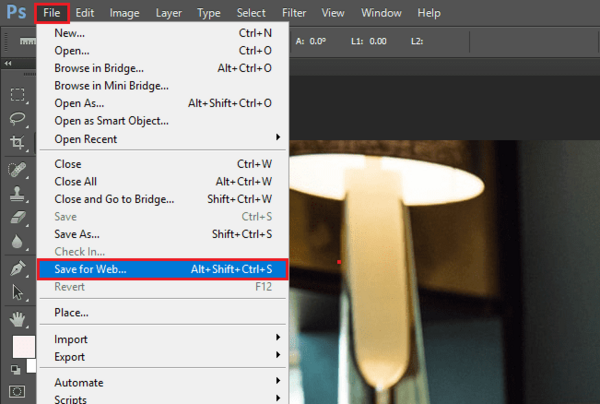Click the A: 0.0° angle readout
The height and width of the screenshot is (404, 600).
(311, 41)
